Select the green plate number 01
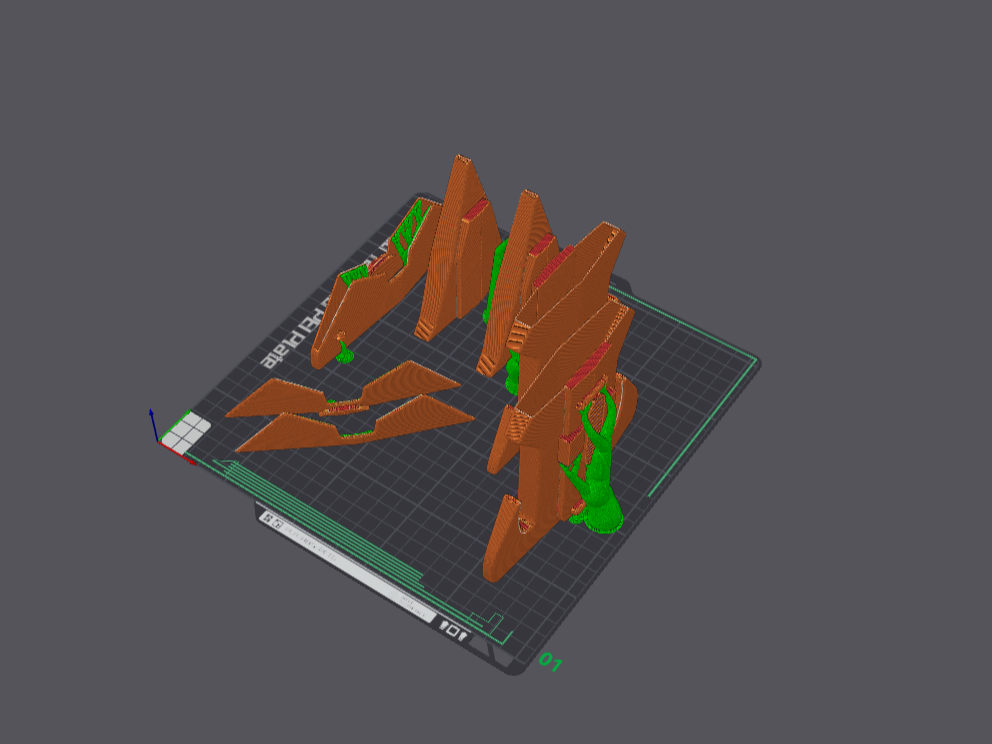This screenshot has width=992, height=744. (x=550, y=662)
